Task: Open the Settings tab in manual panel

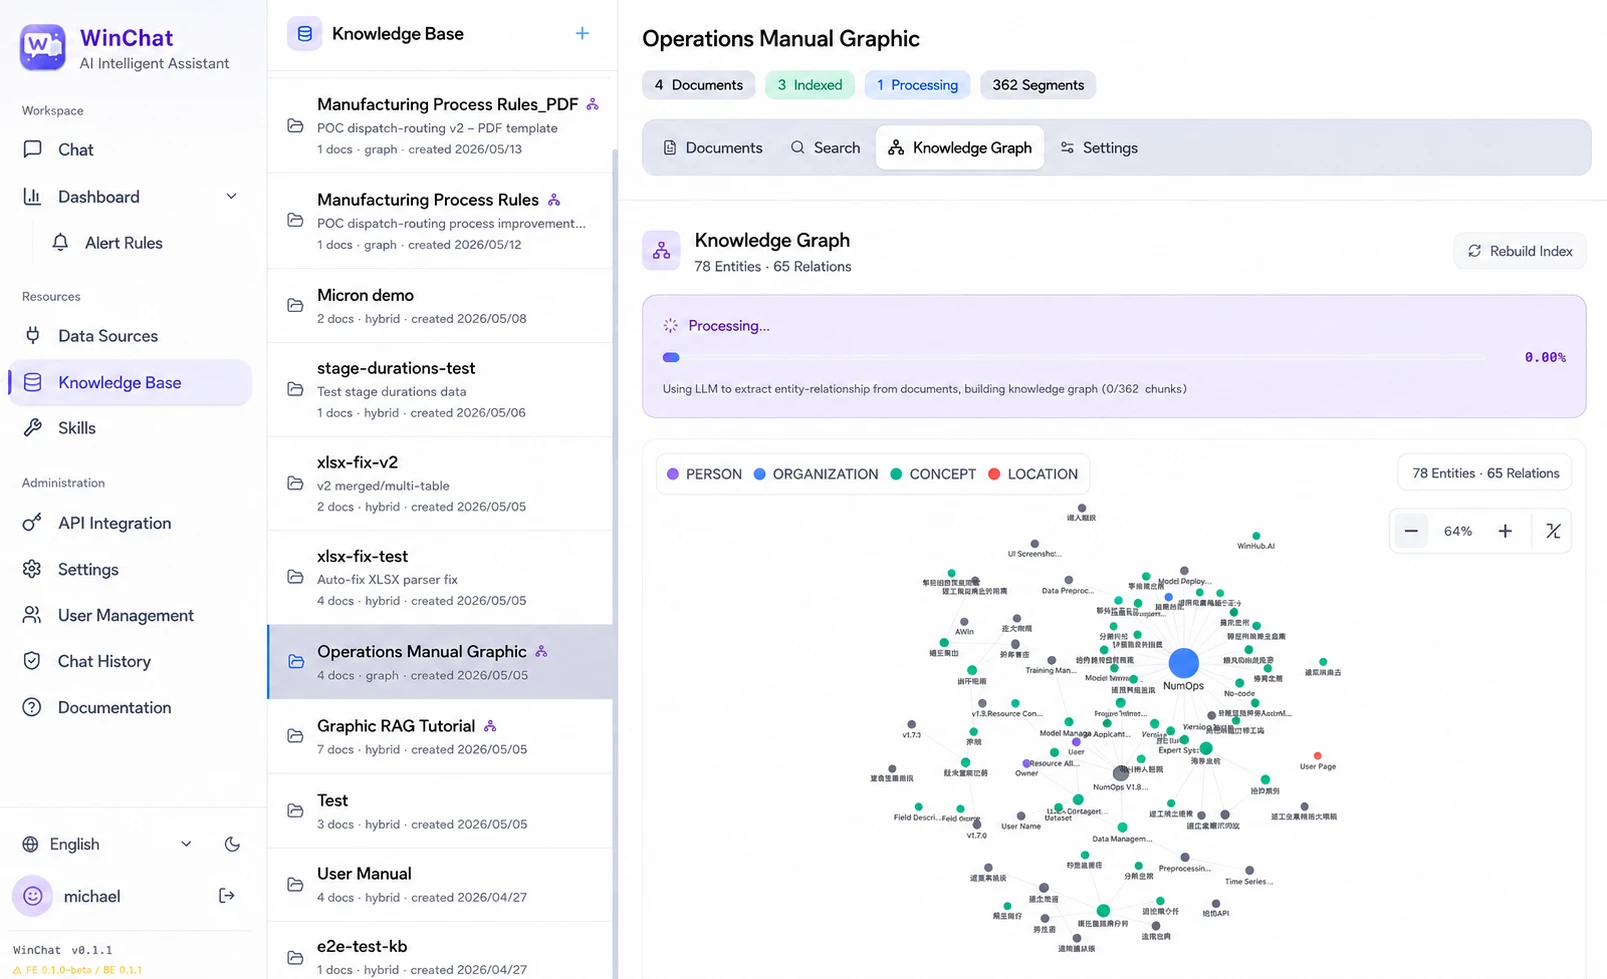Action: [1099, 148]
